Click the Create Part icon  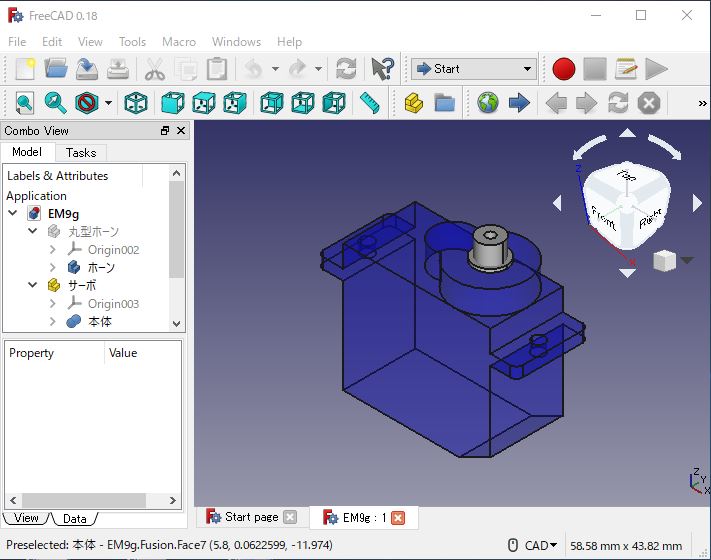pos(413,103)
